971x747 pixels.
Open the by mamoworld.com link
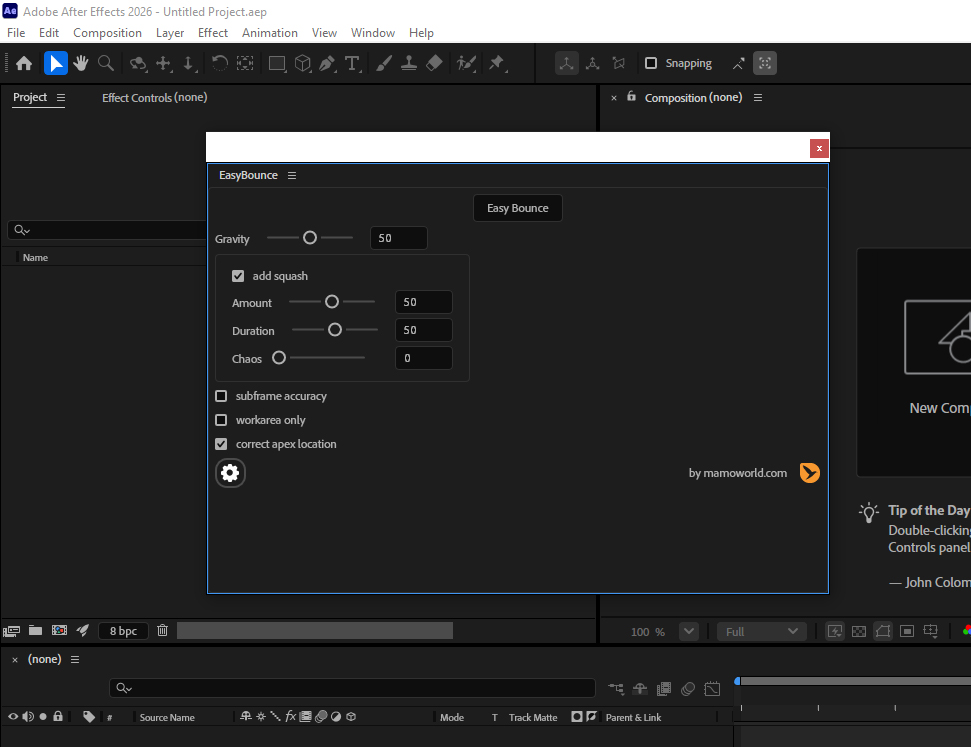[738, 473]
